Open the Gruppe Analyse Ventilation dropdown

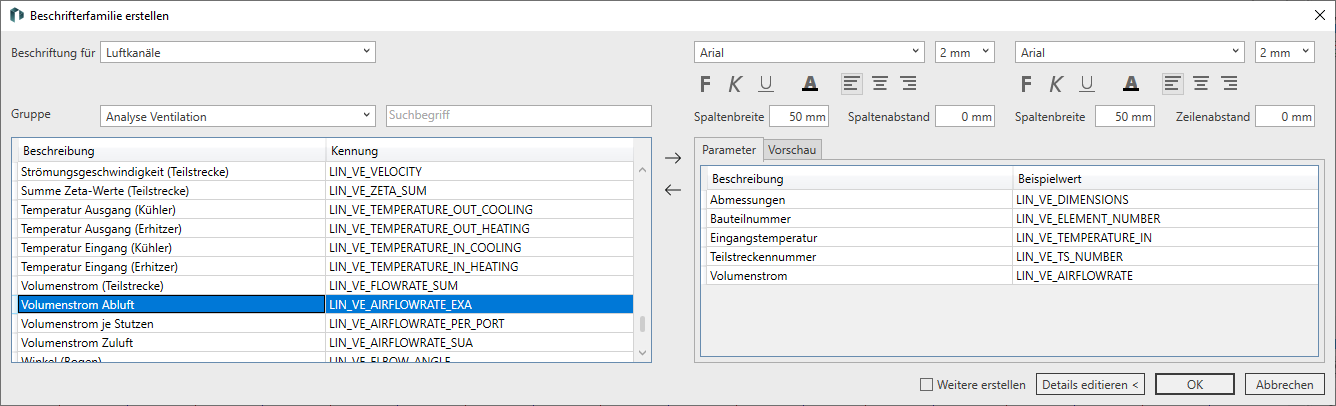[x=237, y=116]
